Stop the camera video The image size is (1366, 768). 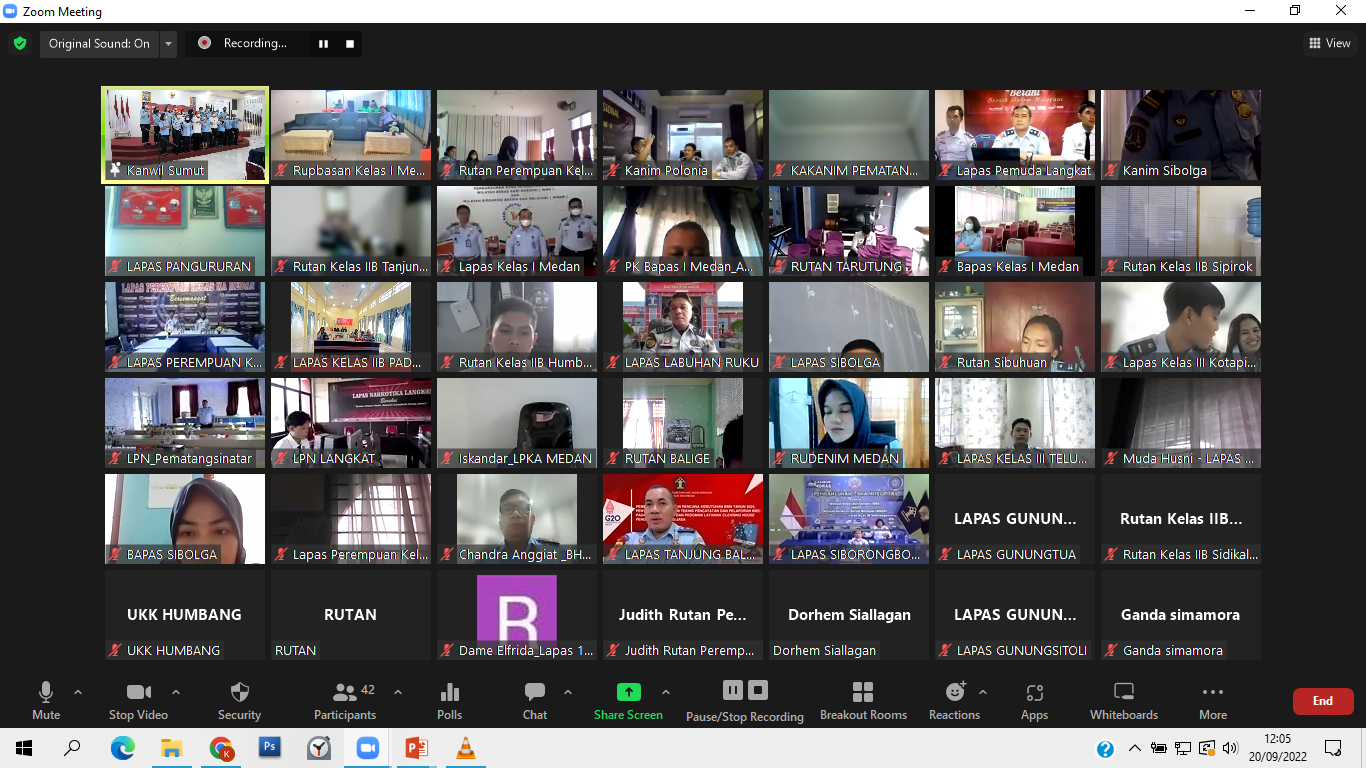(x=138, y=700)
